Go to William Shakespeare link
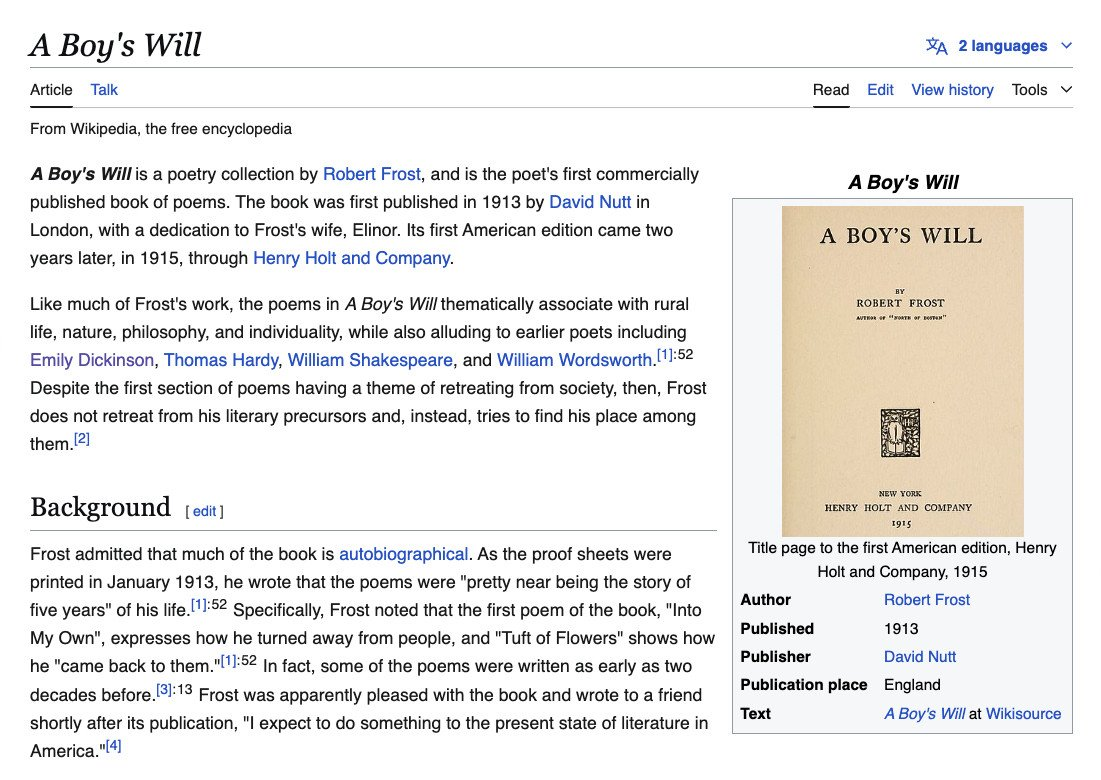1101x780 pixels. coord(370,360)
